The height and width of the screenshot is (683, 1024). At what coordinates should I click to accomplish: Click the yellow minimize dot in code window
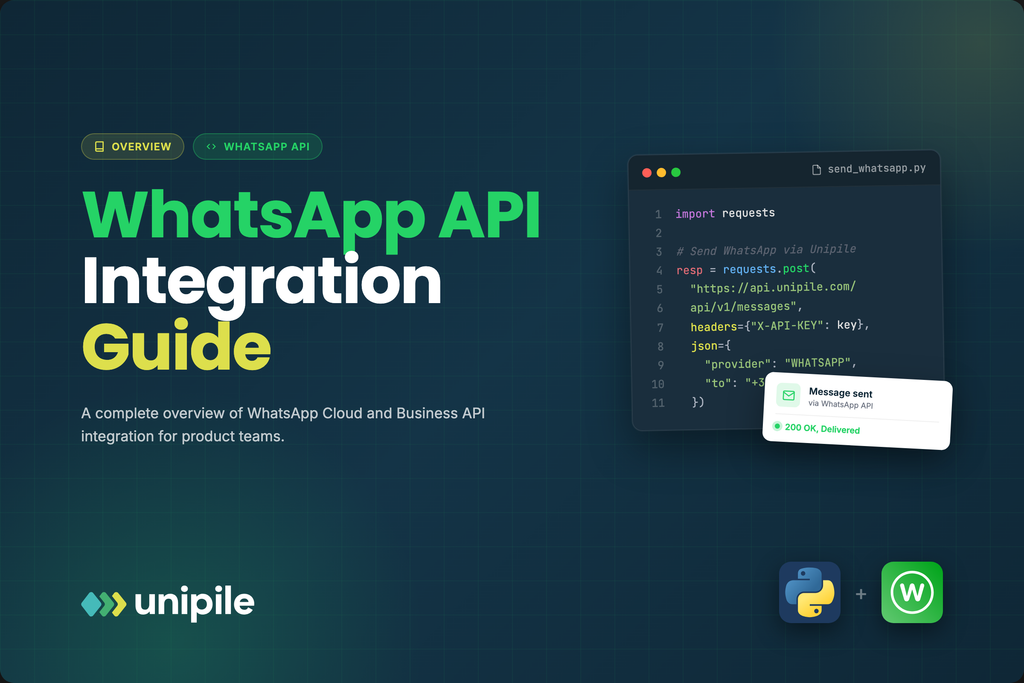tap(661, 172)
